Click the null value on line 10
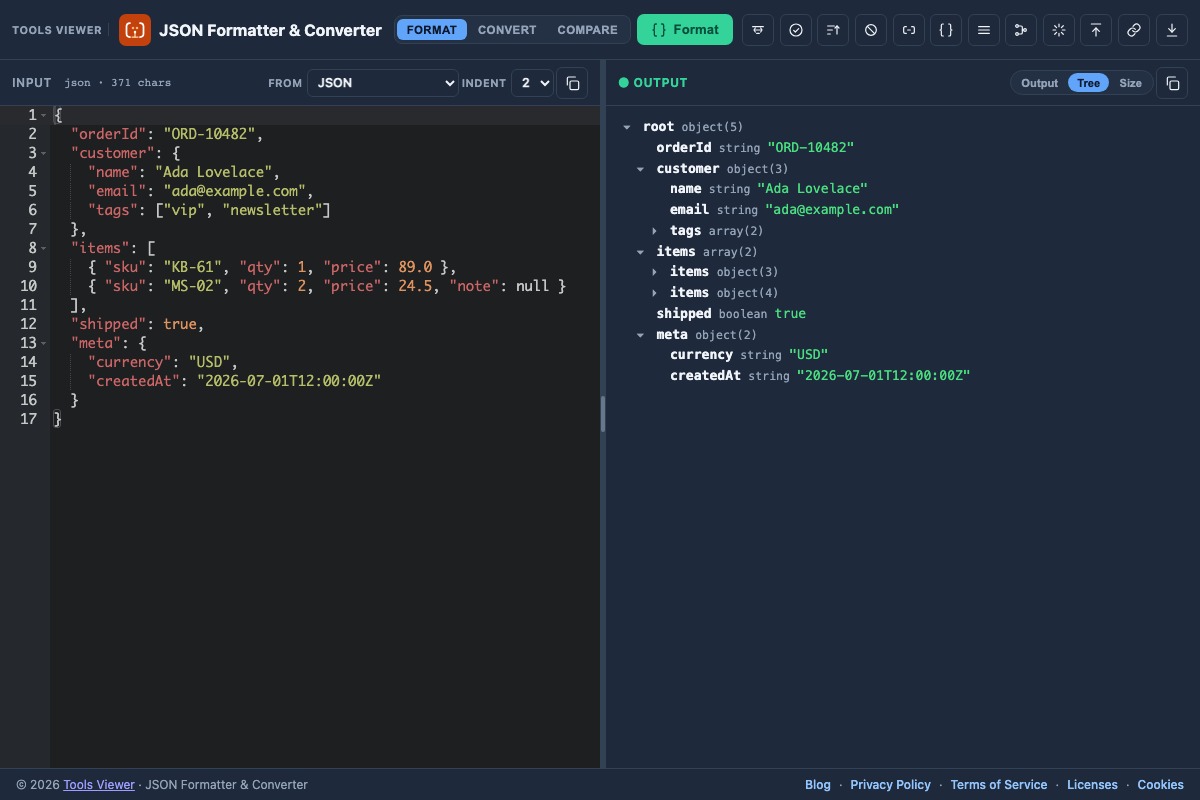The width and height of the screenshot is (1200, 800). click(532, 286)
